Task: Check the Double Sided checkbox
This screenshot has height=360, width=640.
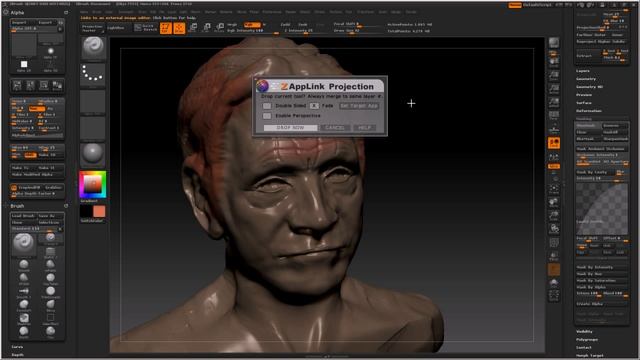Action: [x=267, y=106]
